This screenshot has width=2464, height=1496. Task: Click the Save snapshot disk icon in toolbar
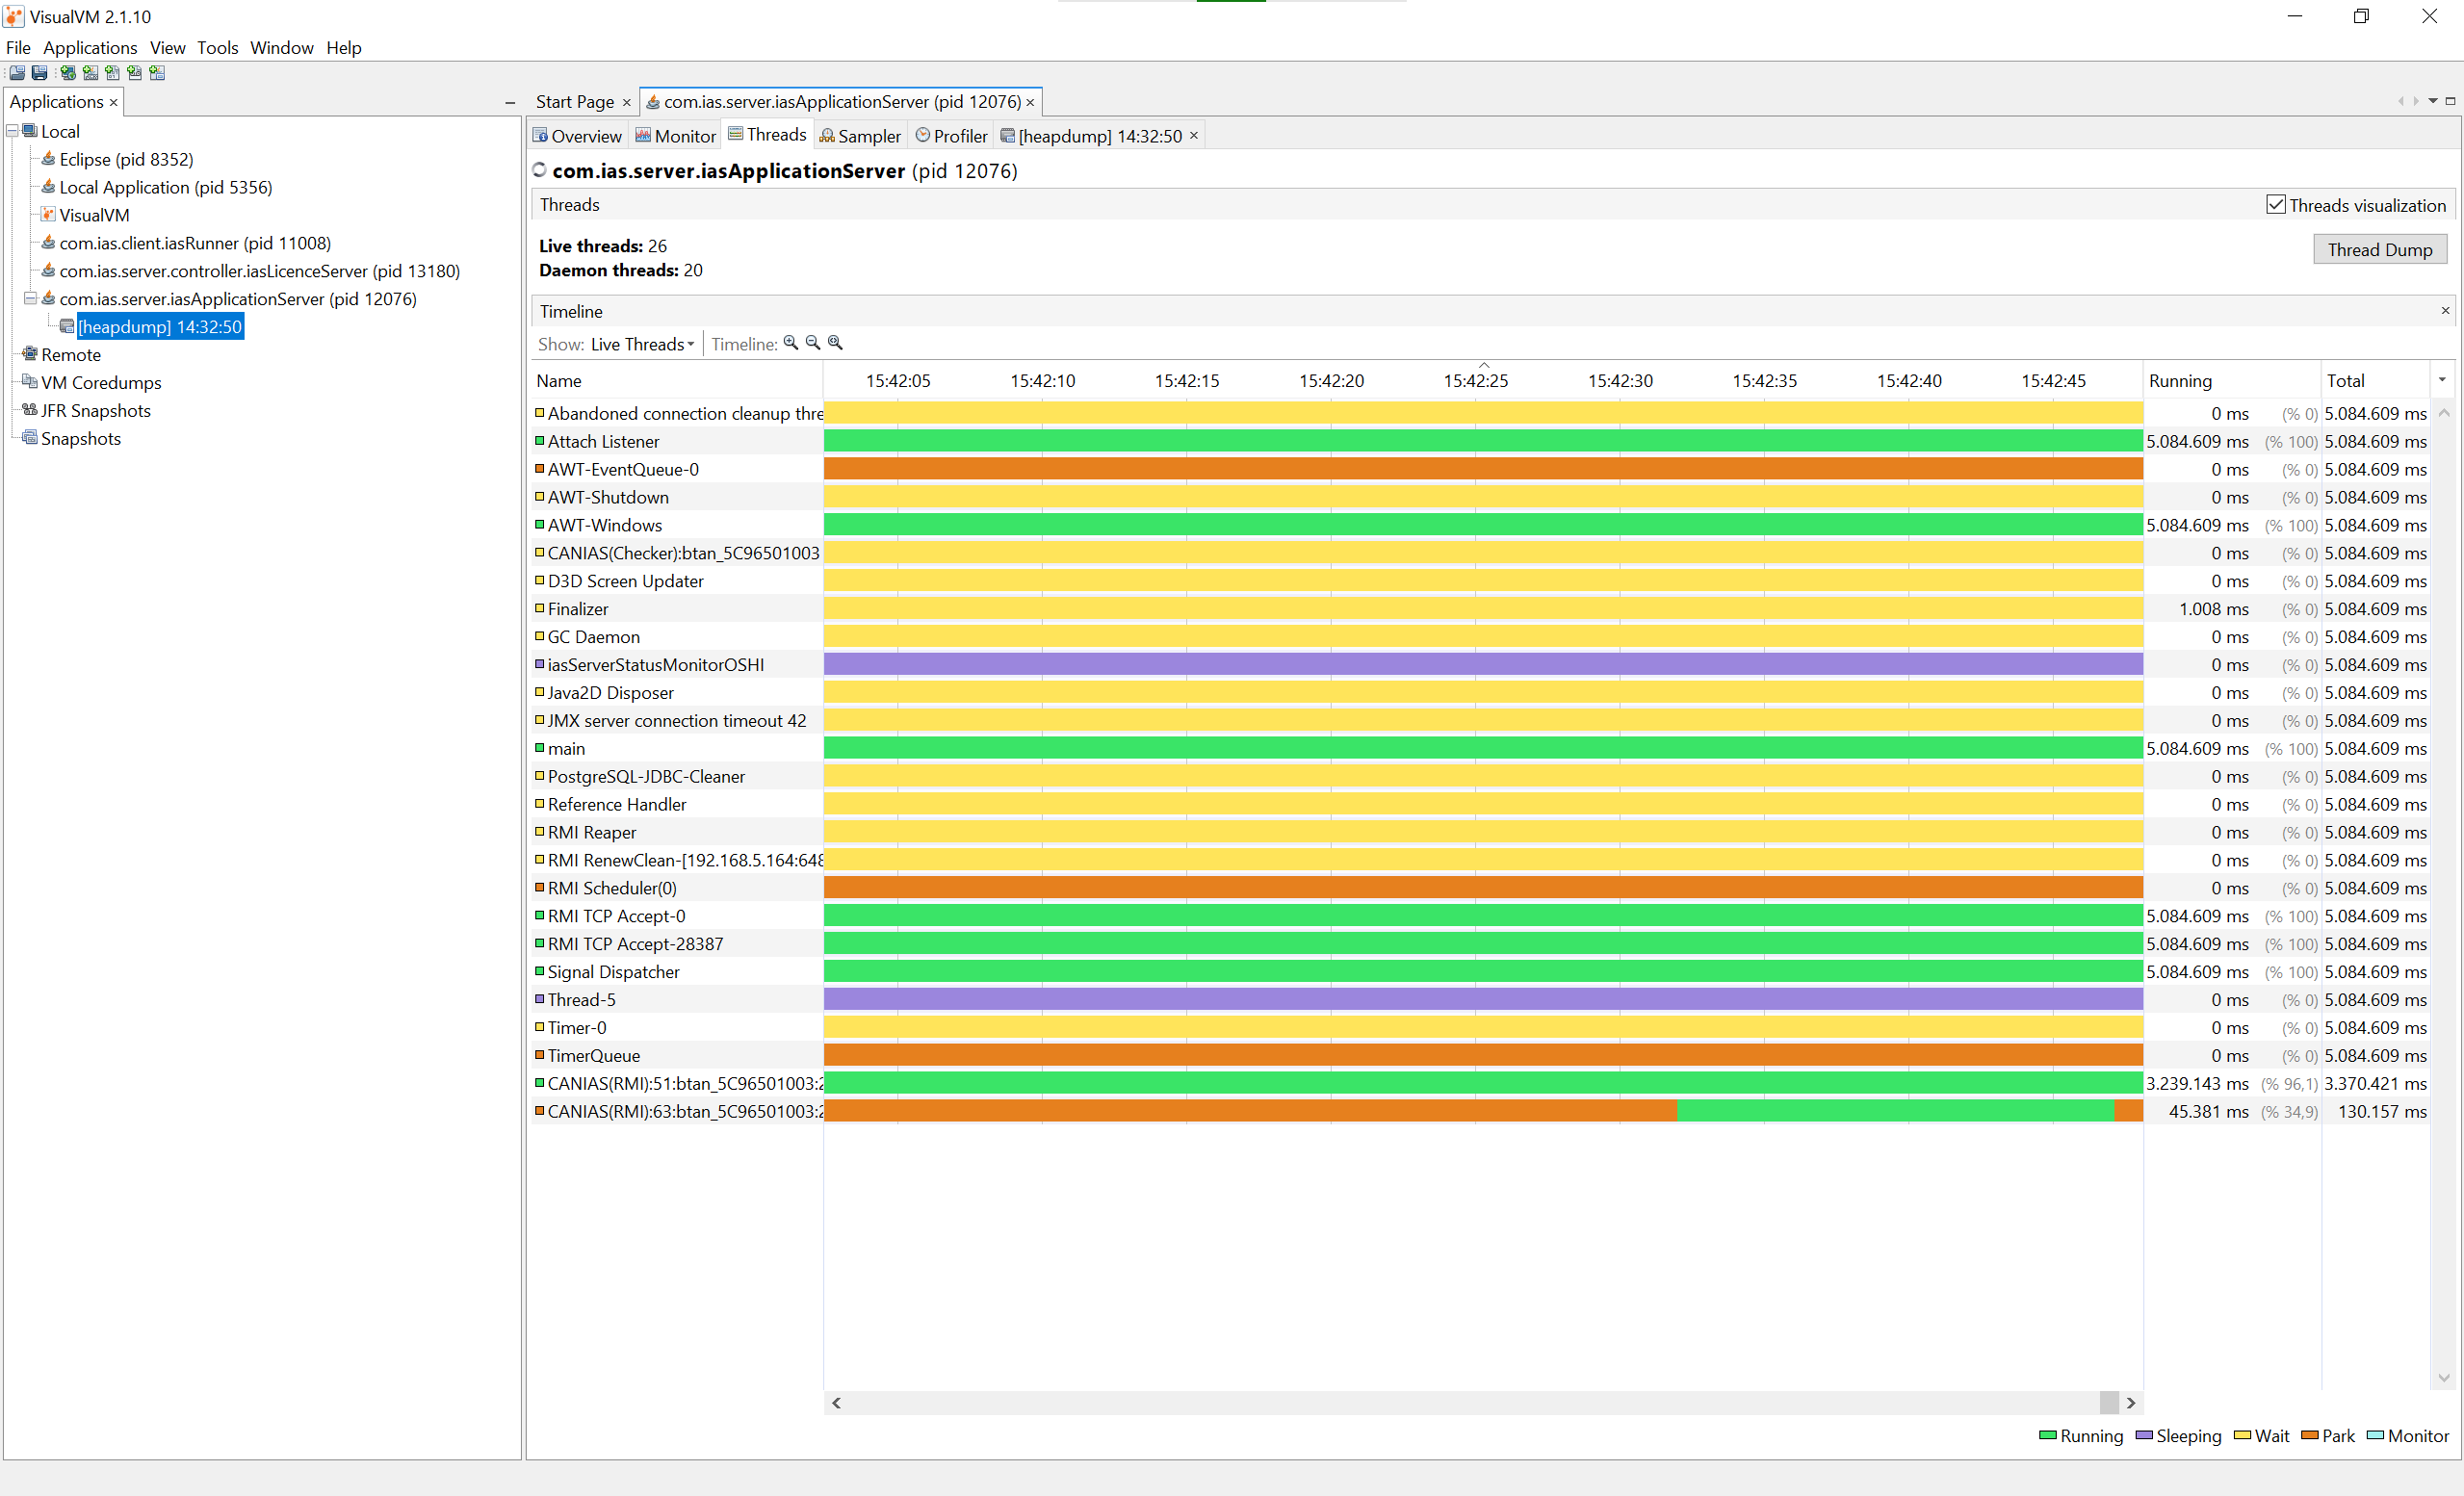(39, 73)
